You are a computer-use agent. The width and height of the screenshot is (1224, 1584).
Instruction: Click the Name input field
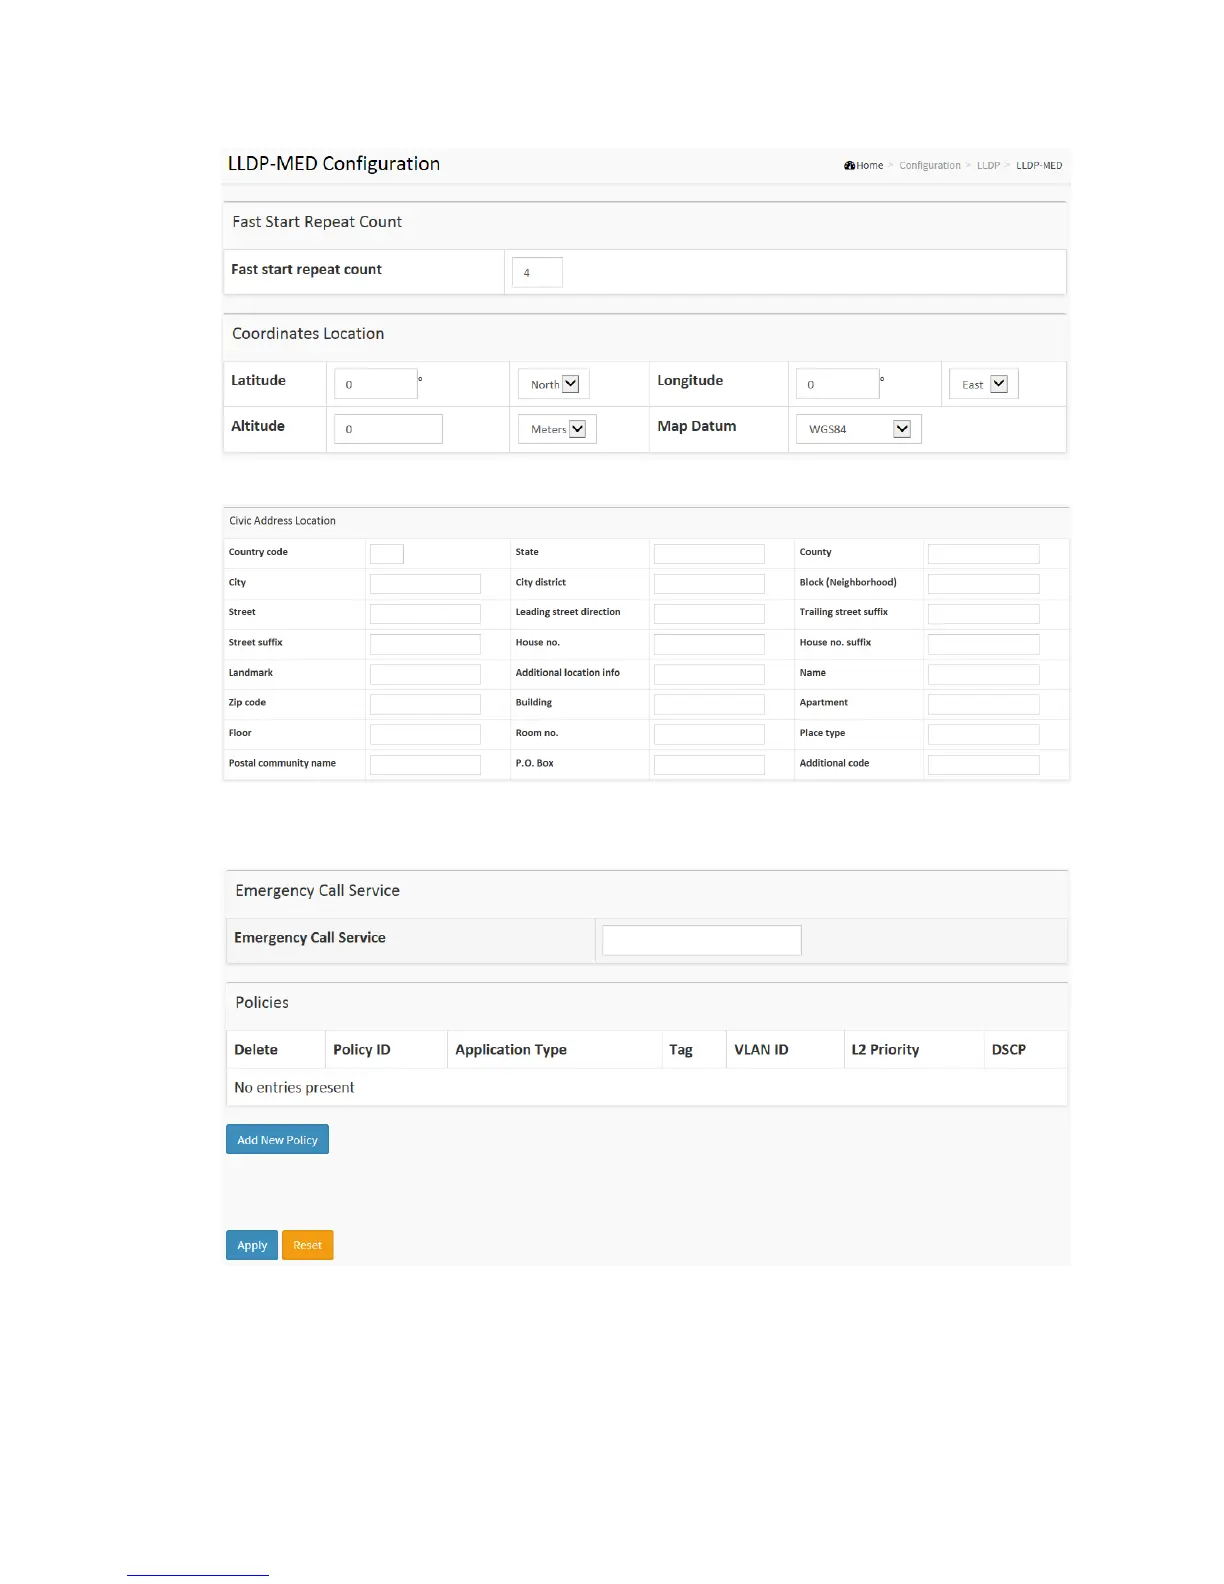tap(983, 674)
